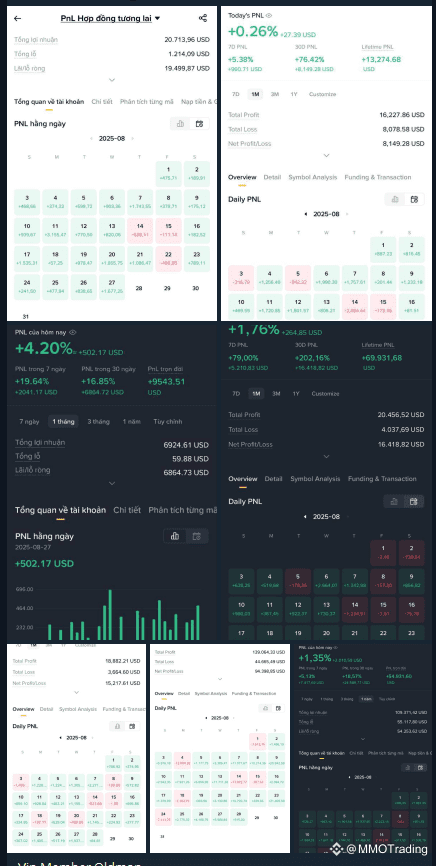This screenshot has height=866, width=436.
Task: Go back using arrow beside PnL Hợp đồng tương lai
Action: (18, 18)
